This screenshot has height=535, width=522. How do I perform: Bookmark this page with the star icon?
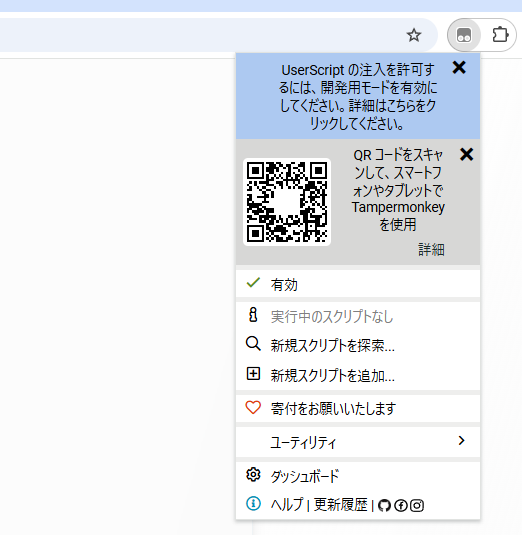pos(414,35)
